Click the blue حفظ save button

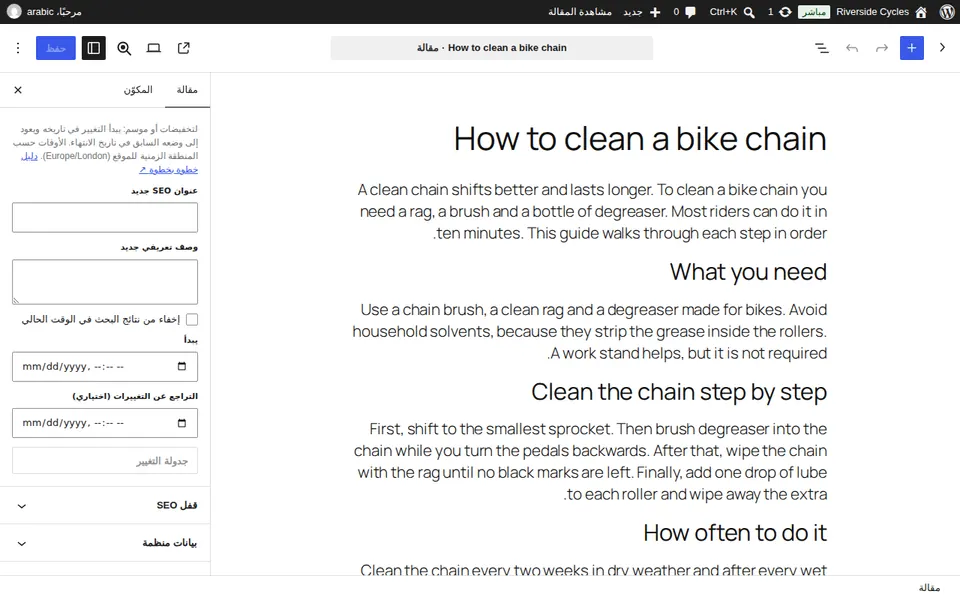pyautogui.click(x=56, y=48)
